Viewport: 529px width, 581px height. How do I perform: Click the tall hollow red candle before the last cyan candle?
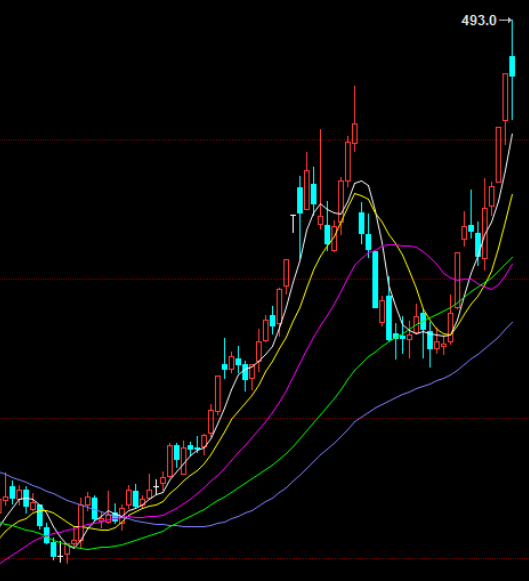pyautogui.click(x=505, y=97)
